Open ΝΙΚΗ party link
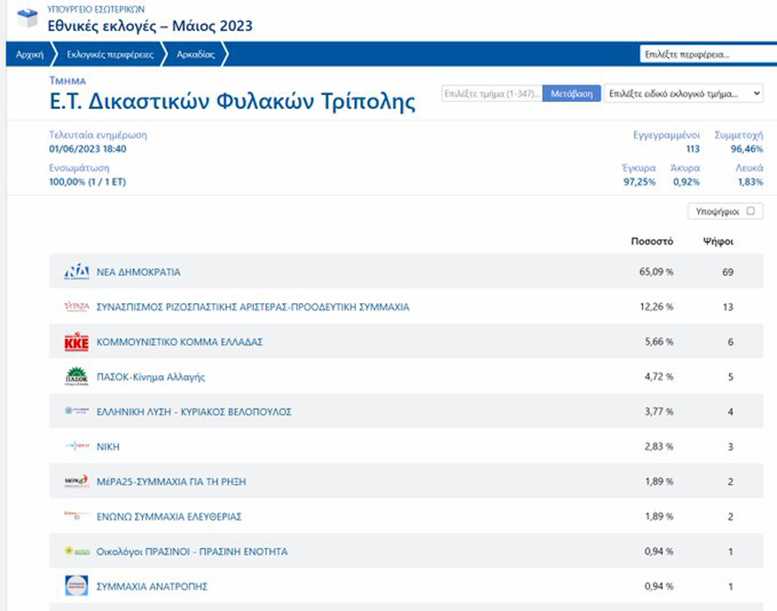The width and height of the screenshot is (777, 611). (108, 447)
